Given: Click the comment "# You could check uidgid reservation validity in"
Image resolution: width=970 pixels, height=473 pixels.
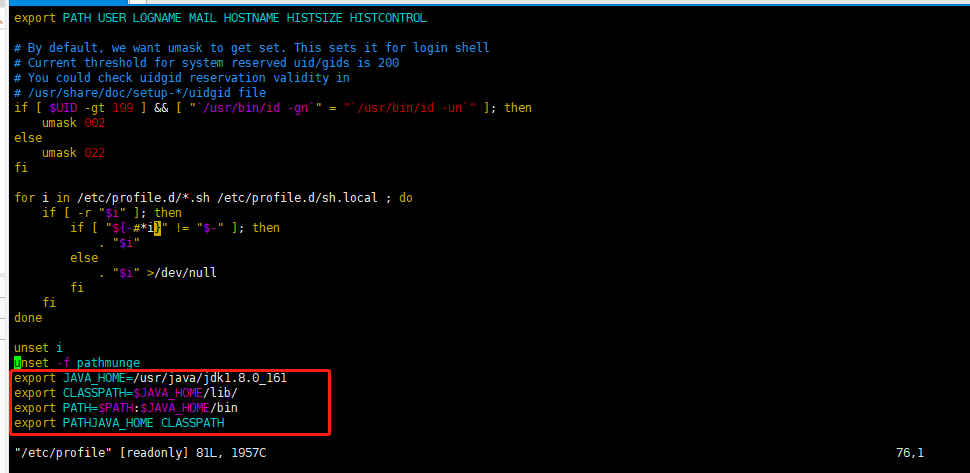Looking at the screenshot, I should pyautogui.click(x=182, y=78).
